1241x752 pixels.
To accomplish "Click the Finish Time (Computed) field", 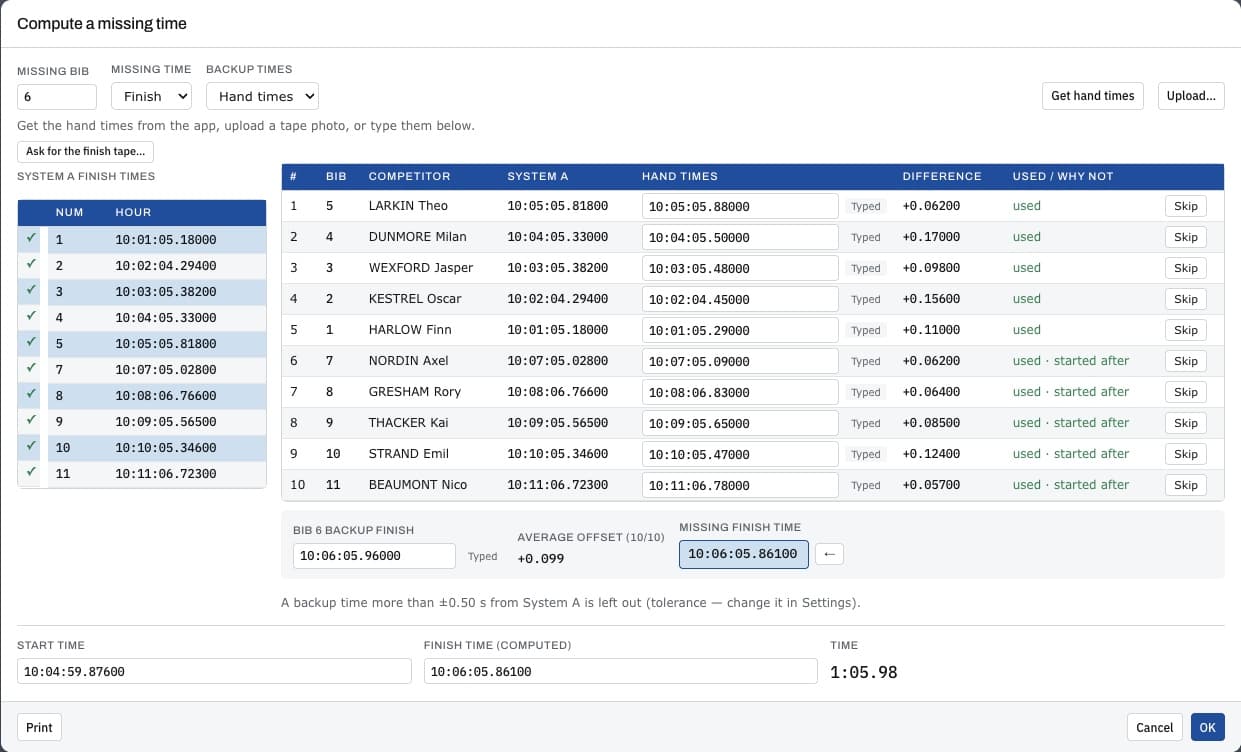I will click(621, 671).
